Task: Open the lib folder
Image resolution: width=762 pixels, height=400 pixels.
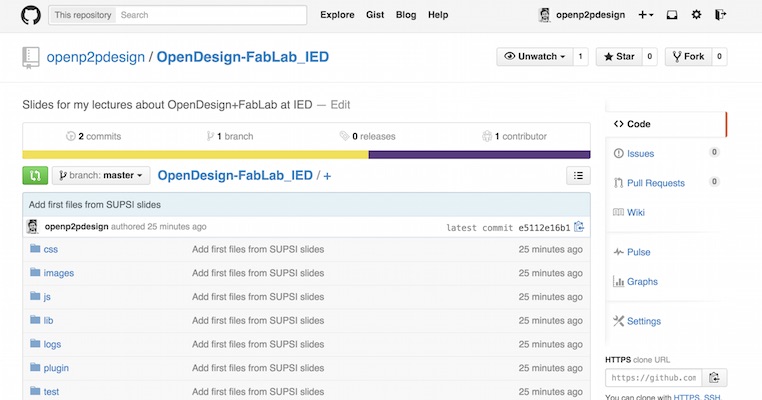Action: coord(49,321)
